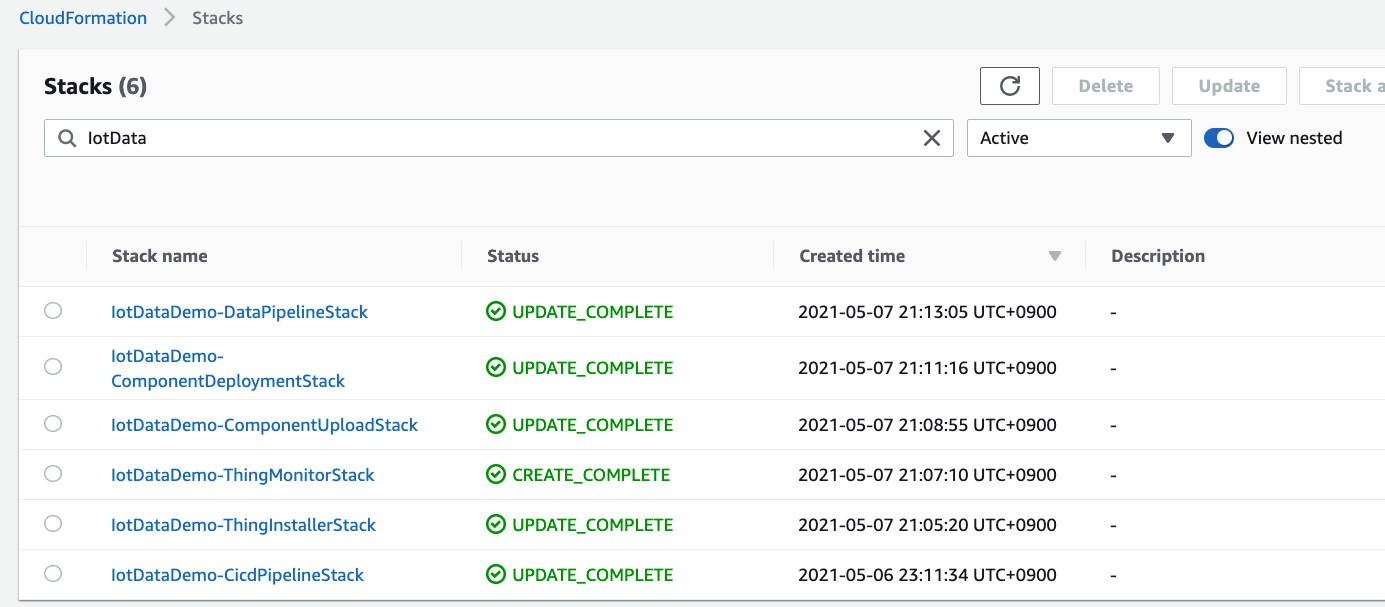Click the Stacks (6) heading
Screen dimensions: 1385x607
pos(96,87)
